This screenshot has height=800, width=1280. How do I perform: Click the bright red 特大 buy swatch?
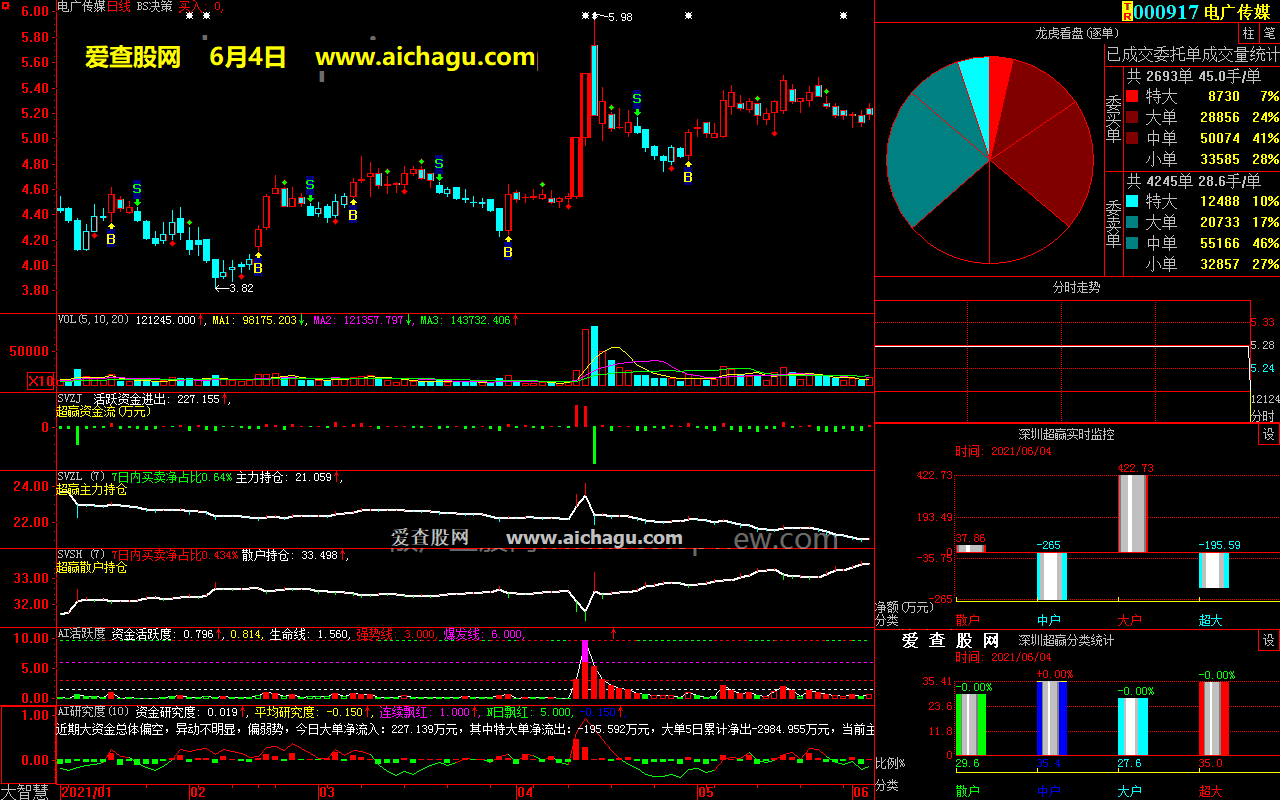pyautogui.click(x=1131, y=97)
